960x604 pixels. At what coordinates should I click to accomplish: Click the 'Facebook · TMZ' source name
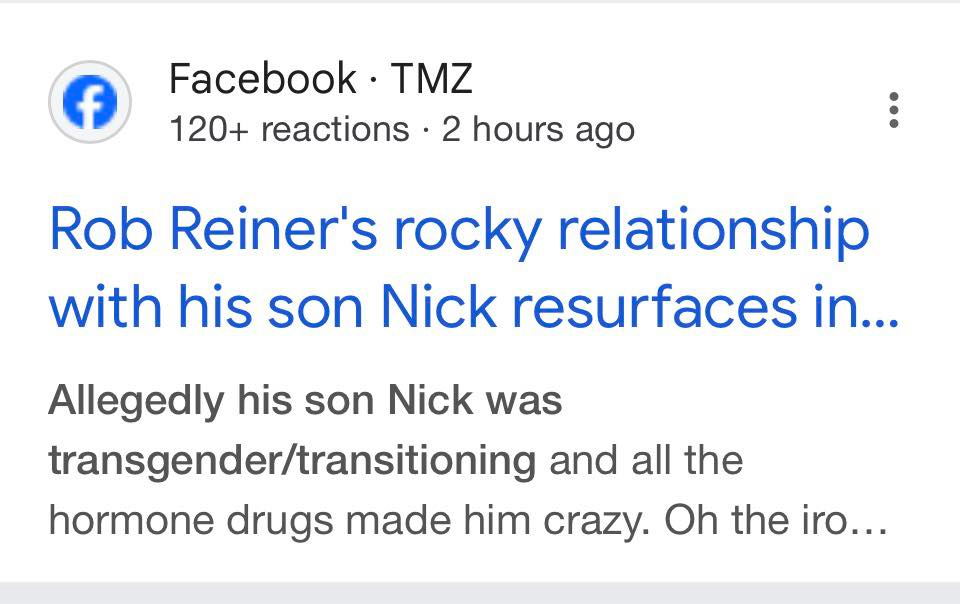pos(320,79)
